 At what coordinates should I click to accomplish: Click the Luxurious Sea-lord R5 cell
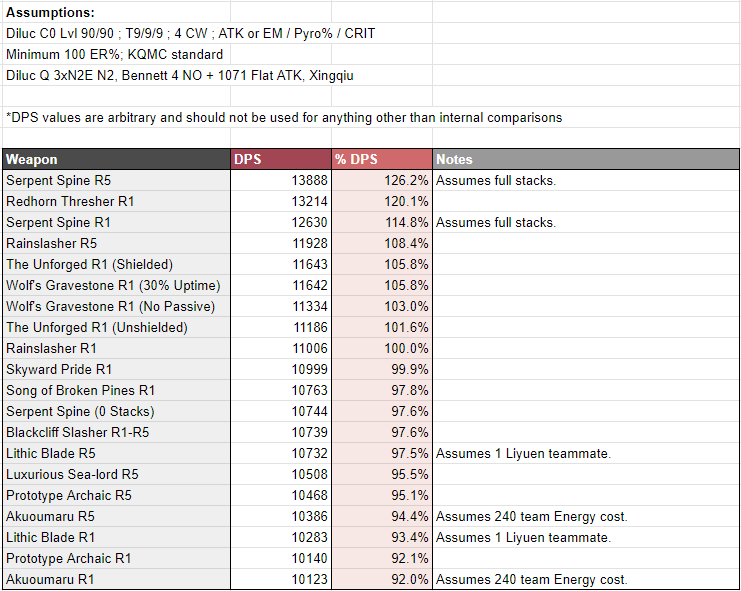[x=115, y=475]
